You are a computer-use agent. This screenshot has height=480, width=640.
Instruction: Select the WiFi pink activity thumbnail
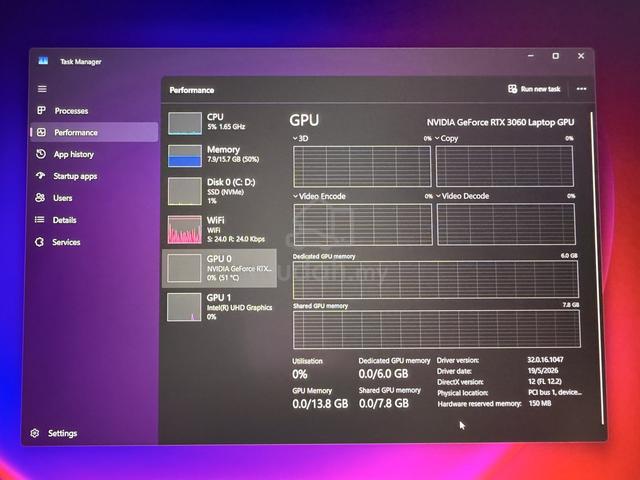click(x=185, y=229)
